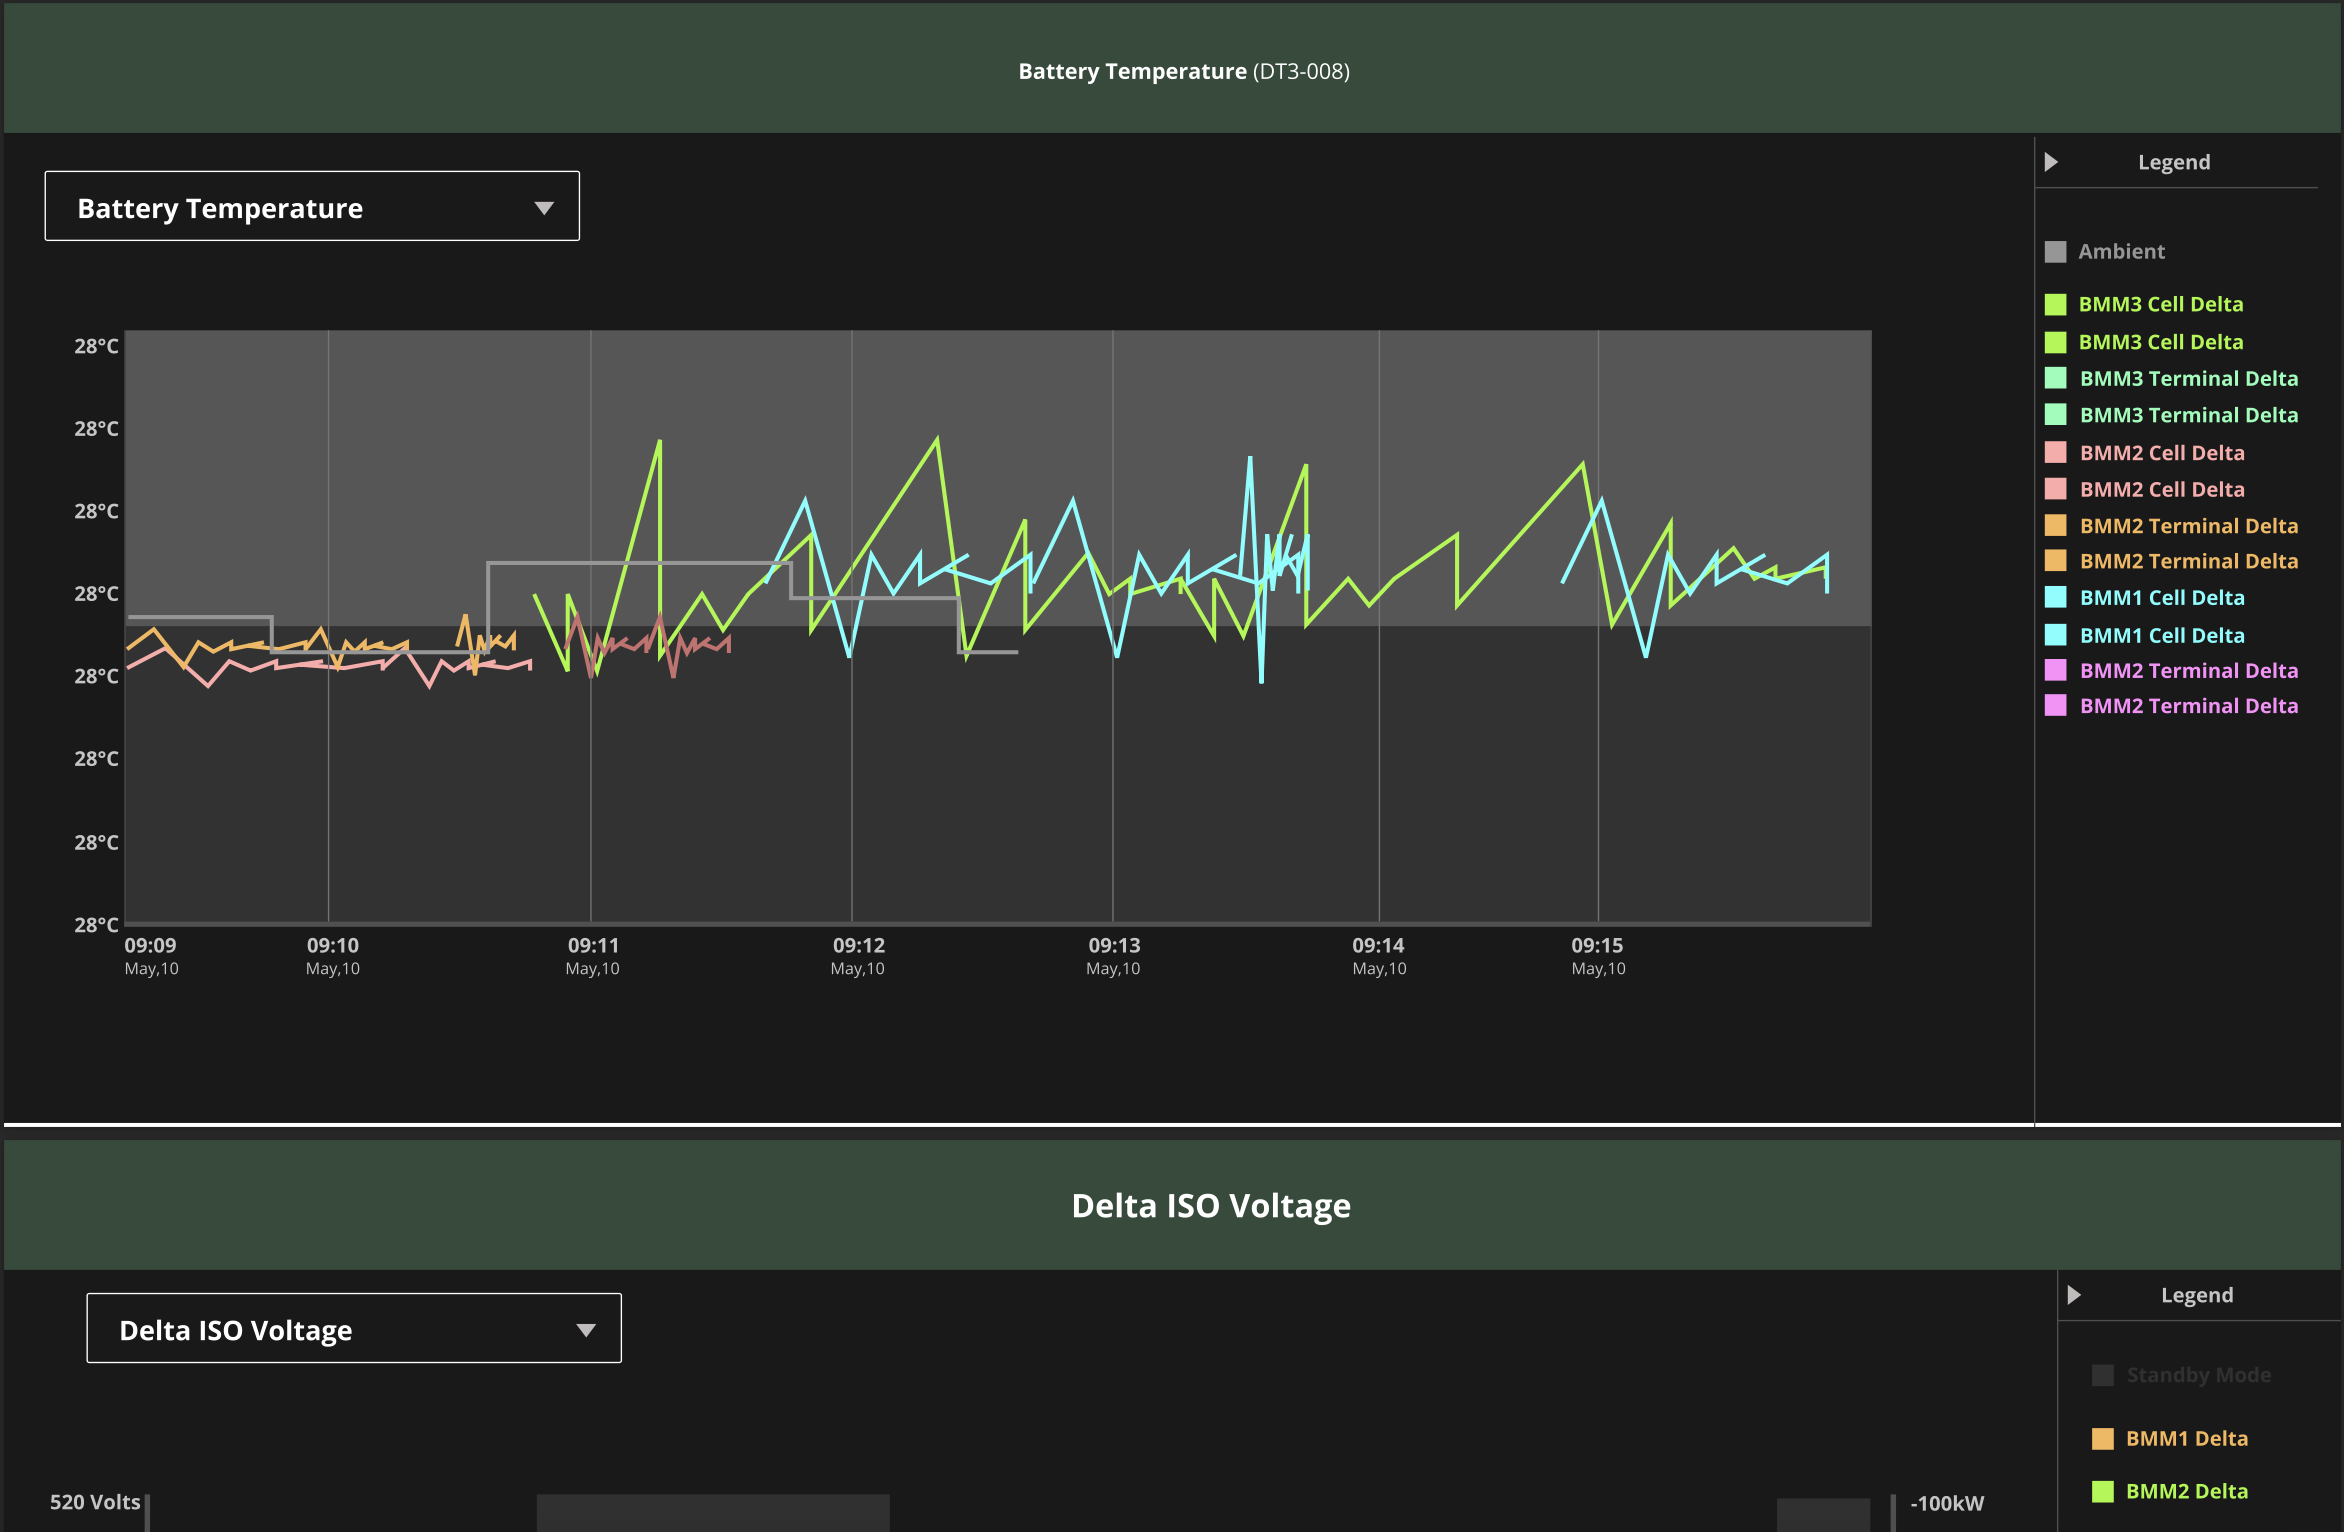Viewport: 2344px width, 1532px height.
Task: Select the second BMM1 Cell Delta label
Action: pyautogui.click(x=2162, y=636)
